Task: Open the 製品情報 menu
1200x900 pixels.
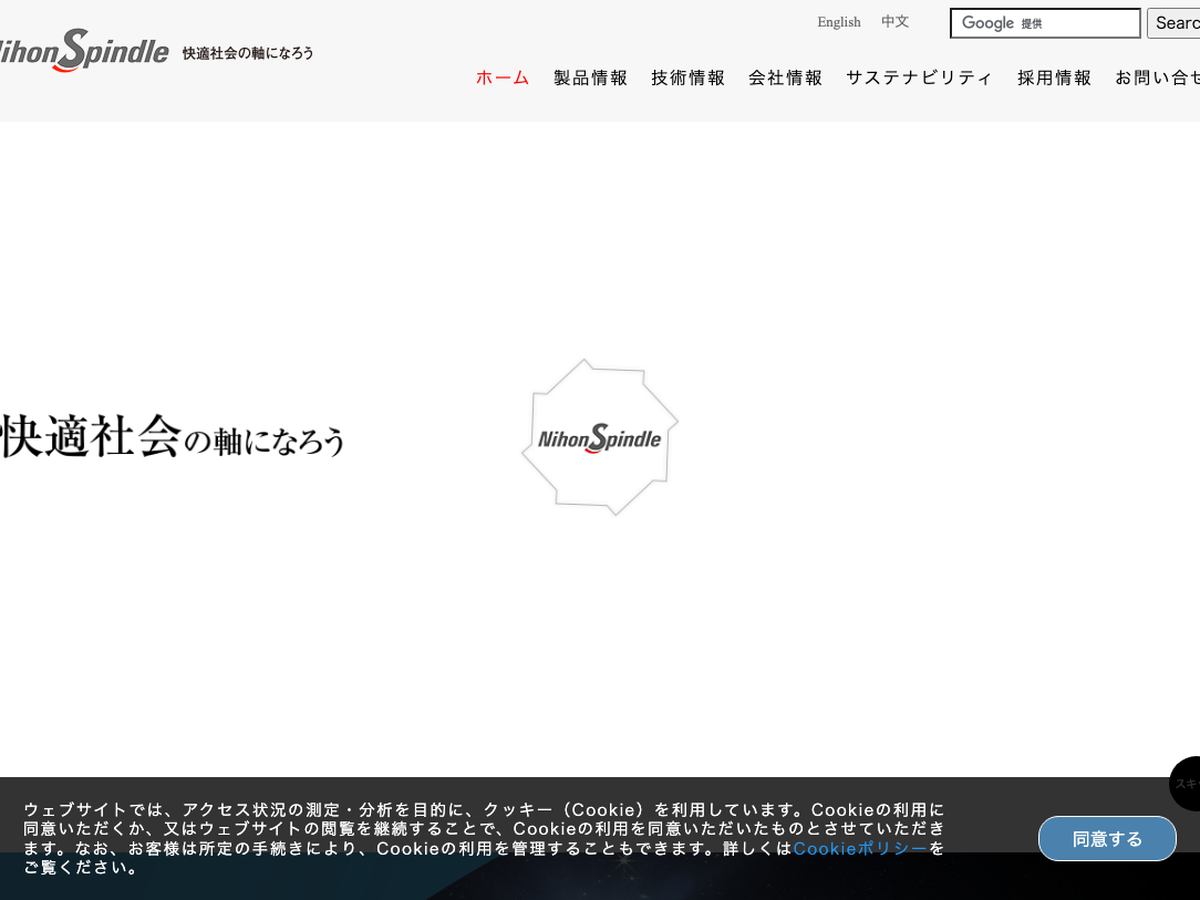Action: tap(590, 78)
